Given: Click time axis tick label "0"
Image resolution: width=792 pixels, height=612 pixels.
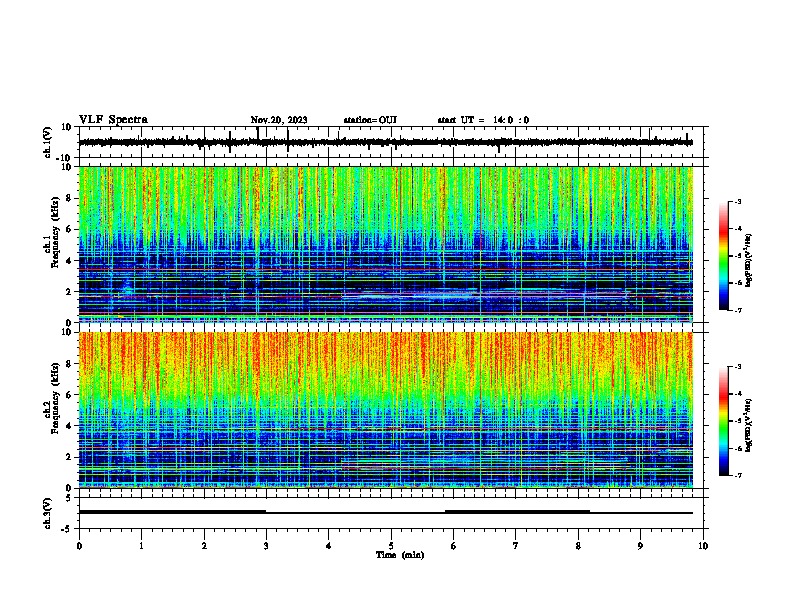Looking at the screenshot, I should click(x=79, y=546).
